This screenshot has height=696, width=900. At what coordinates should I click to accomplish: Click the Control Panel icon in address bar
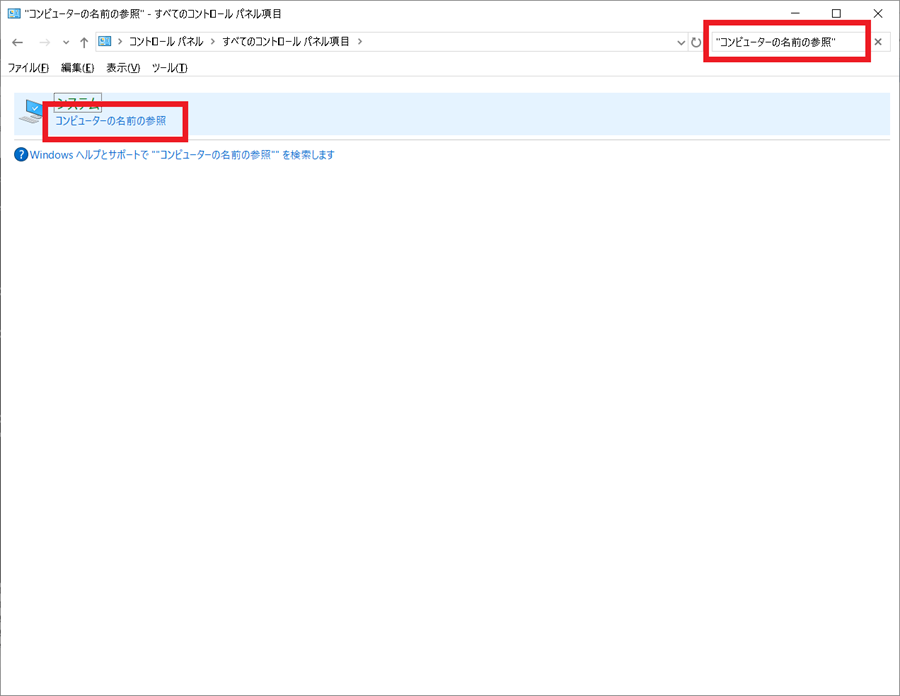104,41
